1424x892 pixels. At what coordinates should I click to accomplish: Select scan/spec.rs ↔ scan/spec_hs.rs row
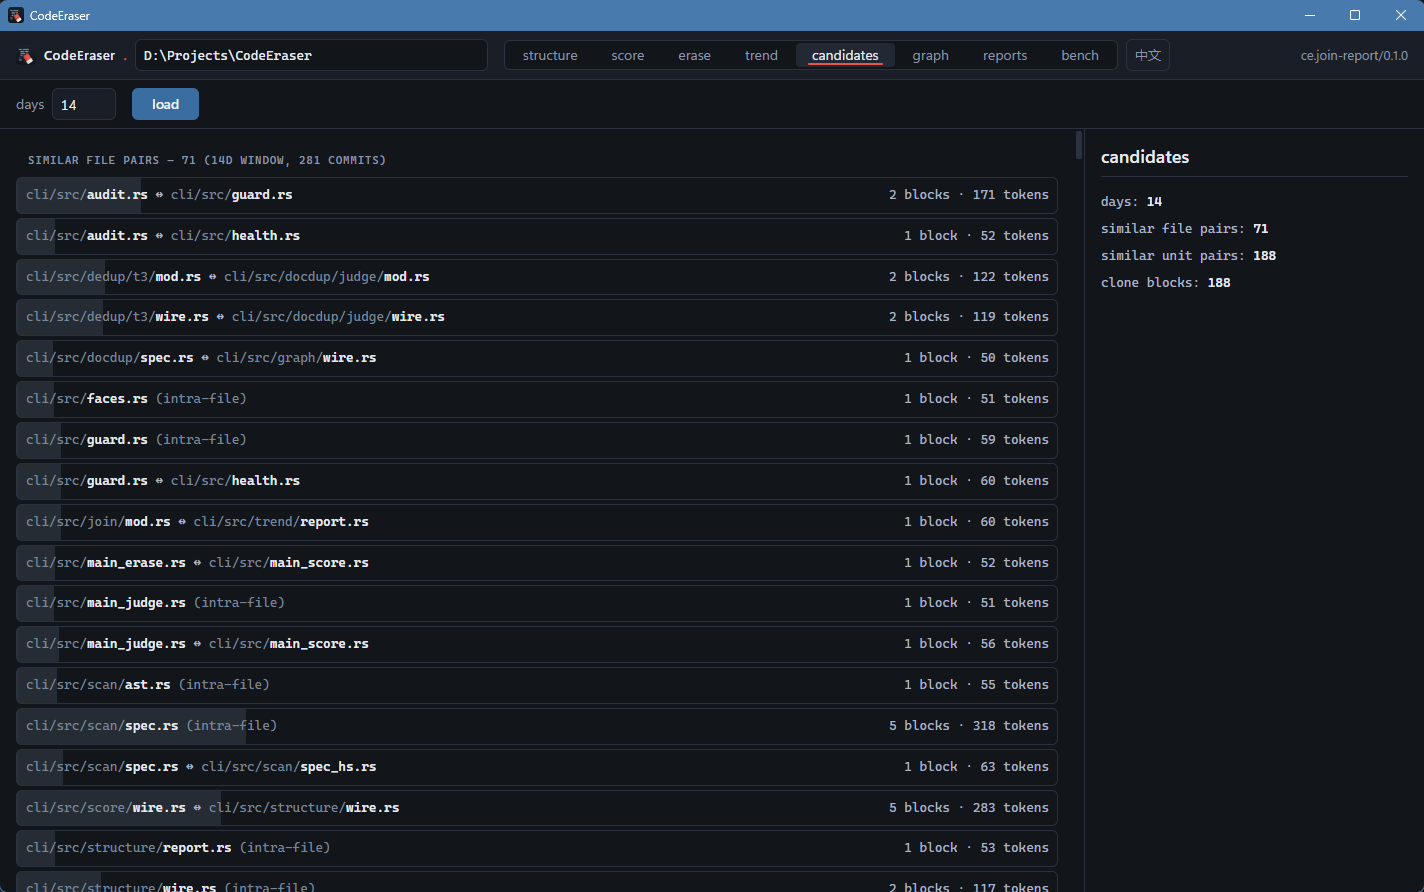pyautogui.click(x=537, y=767)
